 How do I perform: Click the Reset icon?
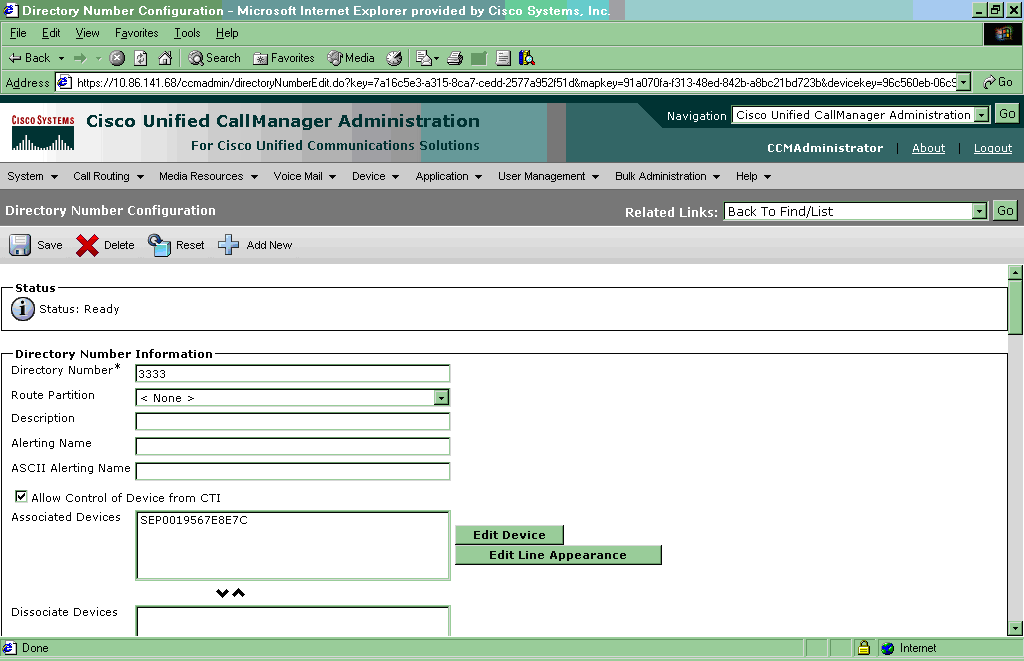(x=159, y=245)
